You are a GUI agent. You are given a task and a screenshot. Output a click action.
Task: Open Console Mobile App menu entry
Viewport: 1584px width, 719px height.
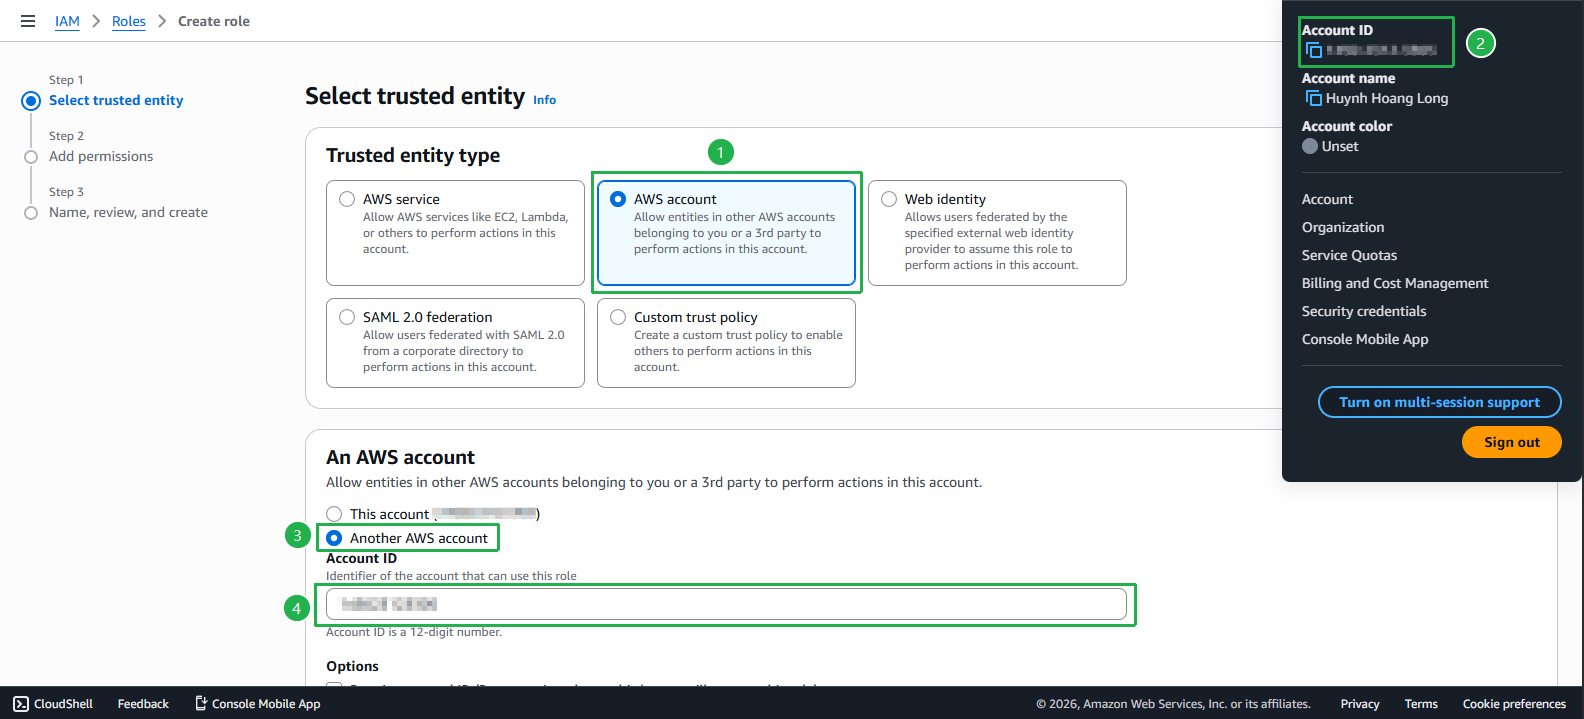(1365, 339)
